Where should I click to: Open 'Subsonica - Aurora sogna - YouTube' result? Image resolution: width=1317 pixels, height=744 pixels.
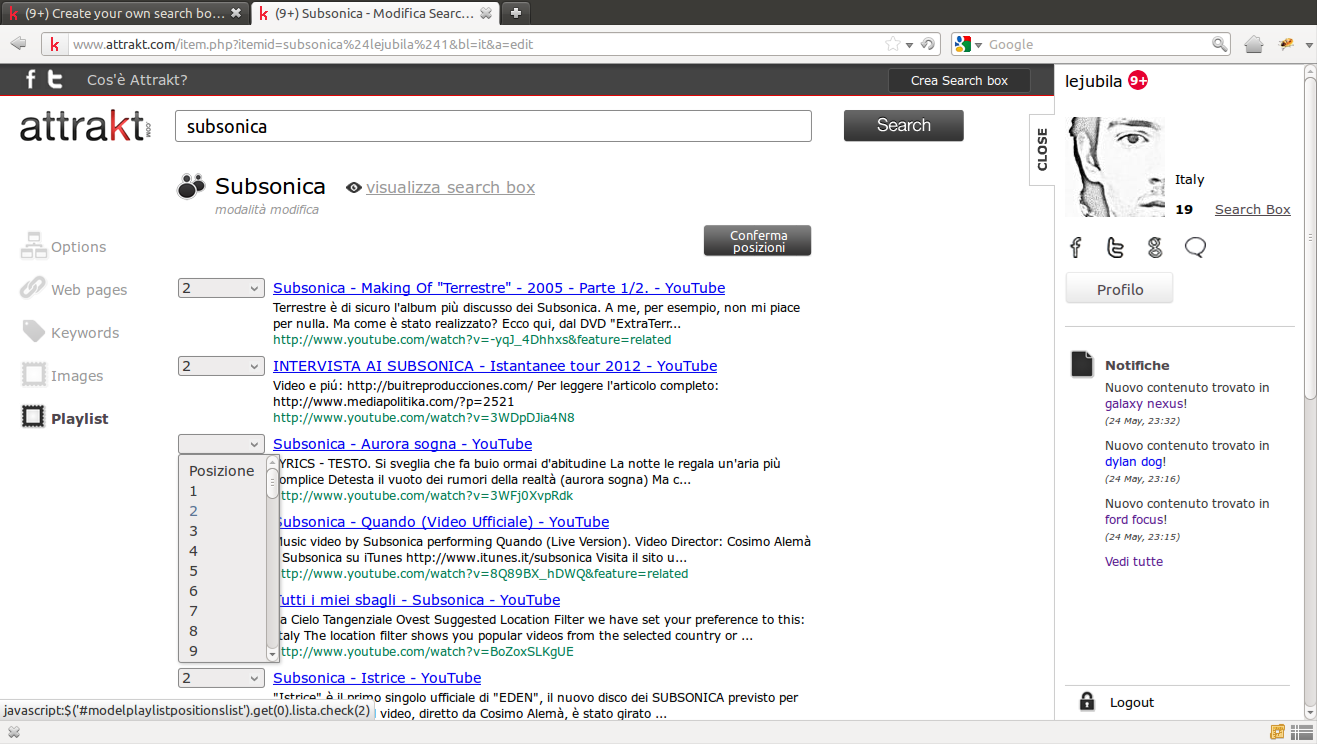click(402, 444)
